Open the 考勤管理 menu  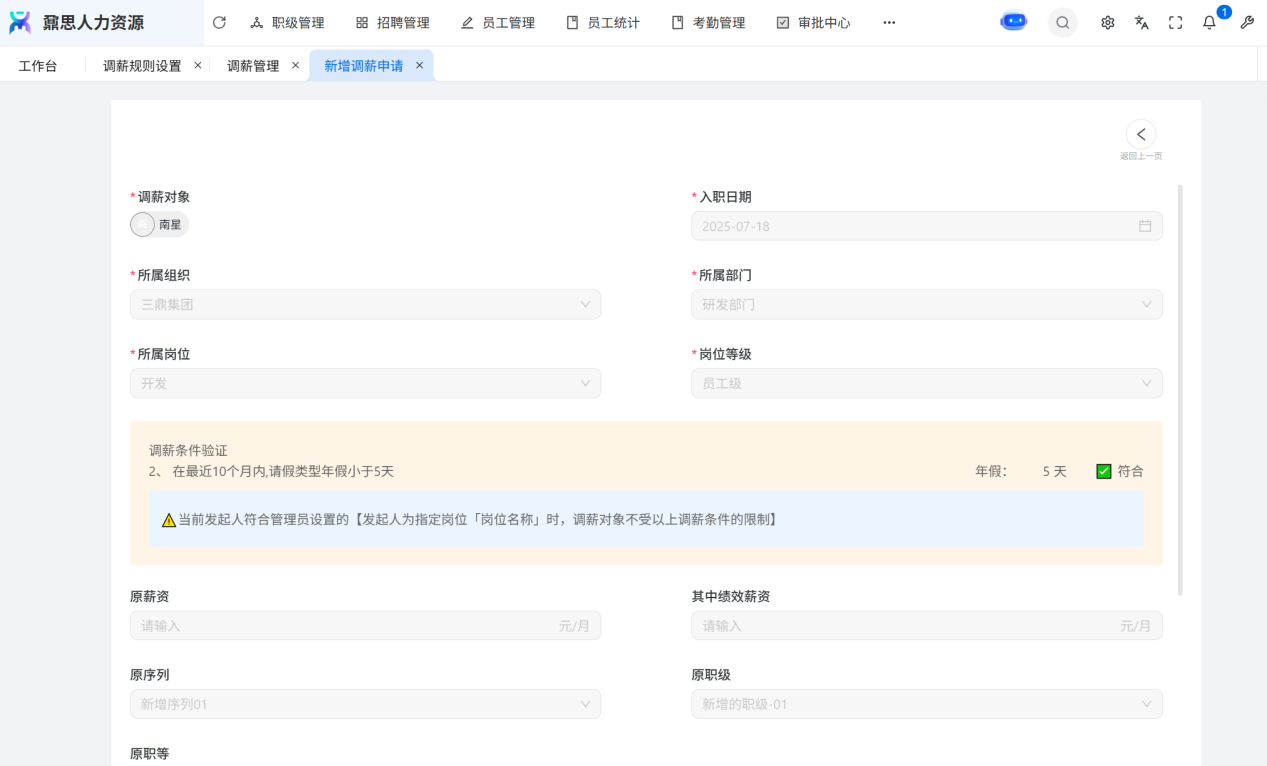(x=708, y=22)
